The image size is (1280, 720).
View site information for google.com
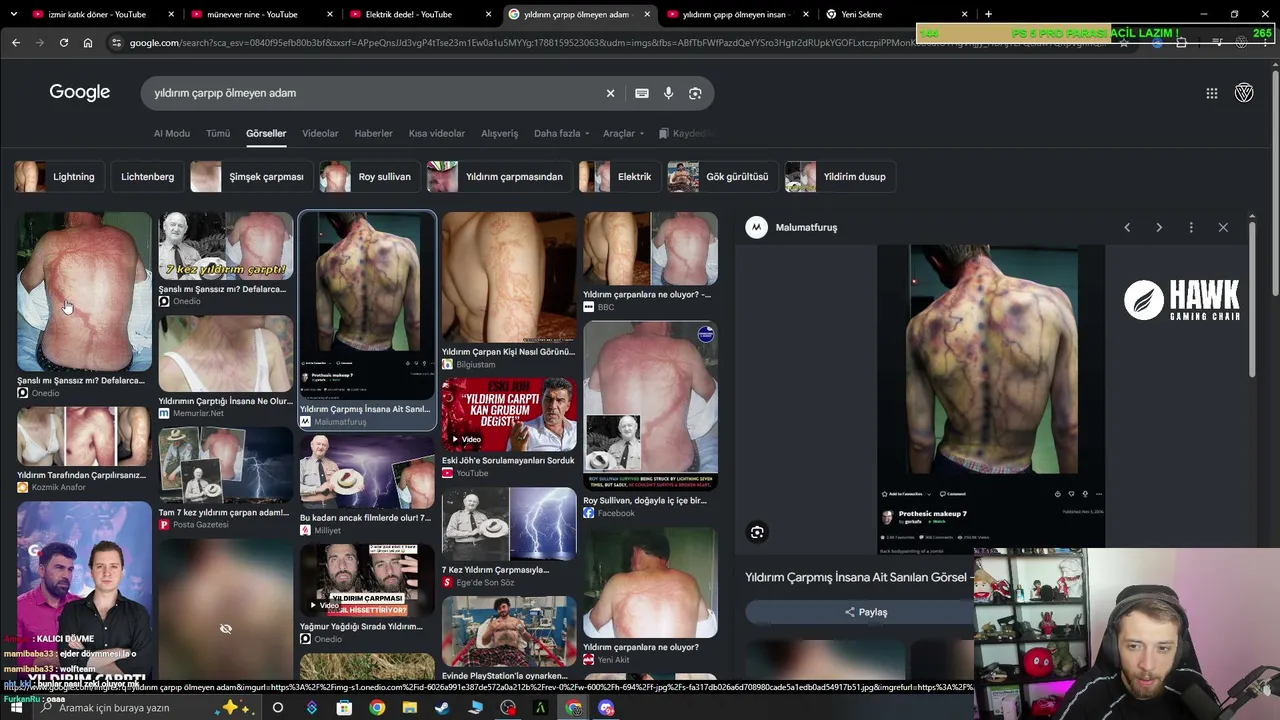(116, 43)
